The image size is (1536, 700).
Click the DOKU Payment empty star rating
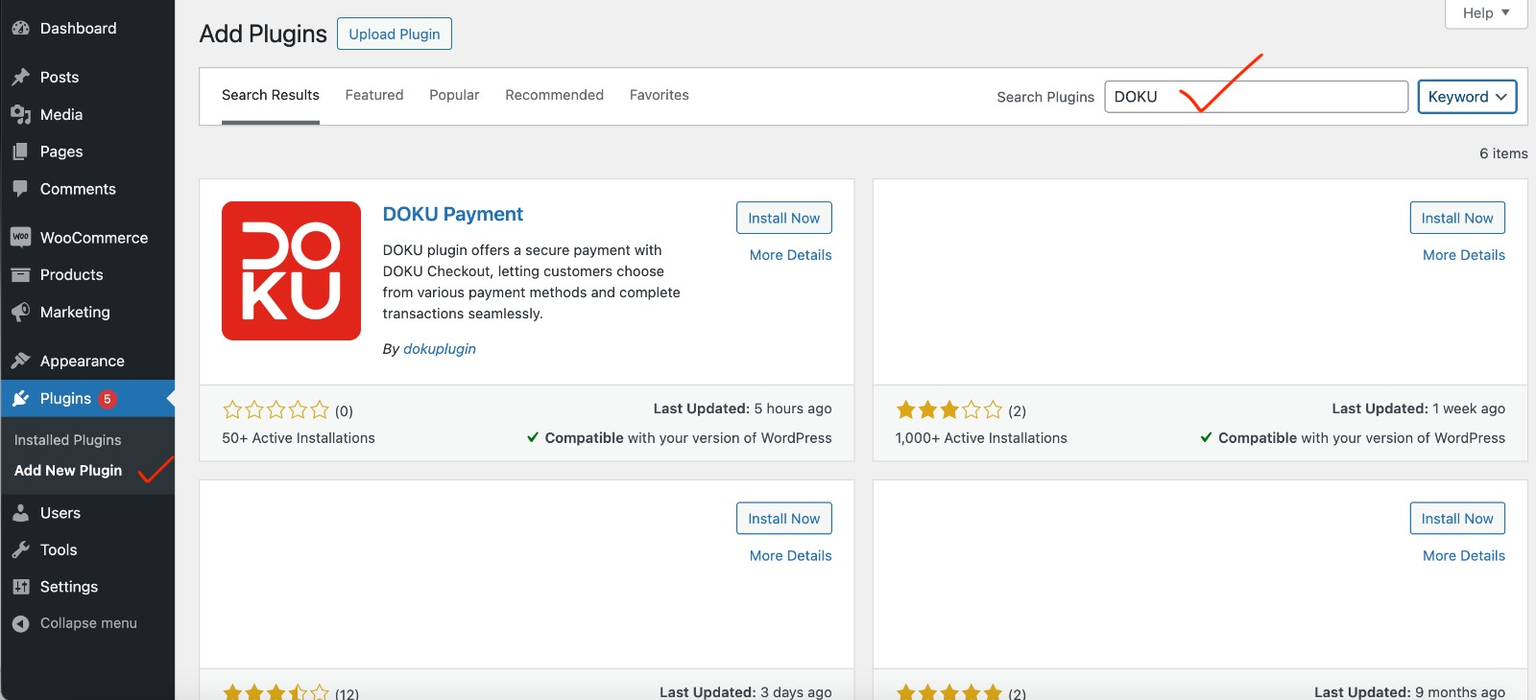(x=276, y=410)
